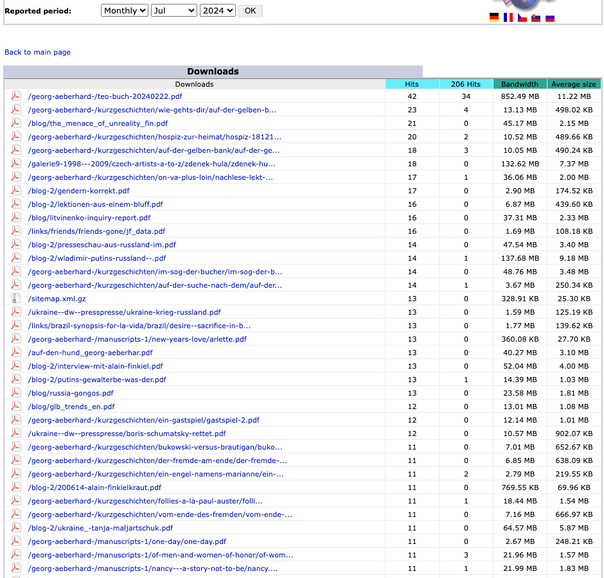Click PDF icon for gendern-korrekt.pdf
The image size is (604, 578).
coord(16,190)
